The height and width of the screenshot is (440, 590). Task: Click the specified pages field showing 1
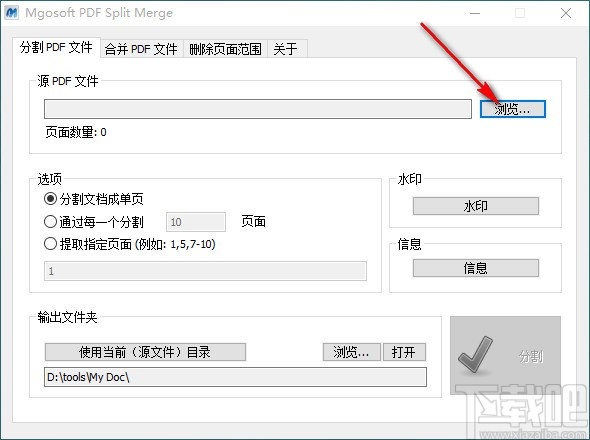(x=205, y=271)
